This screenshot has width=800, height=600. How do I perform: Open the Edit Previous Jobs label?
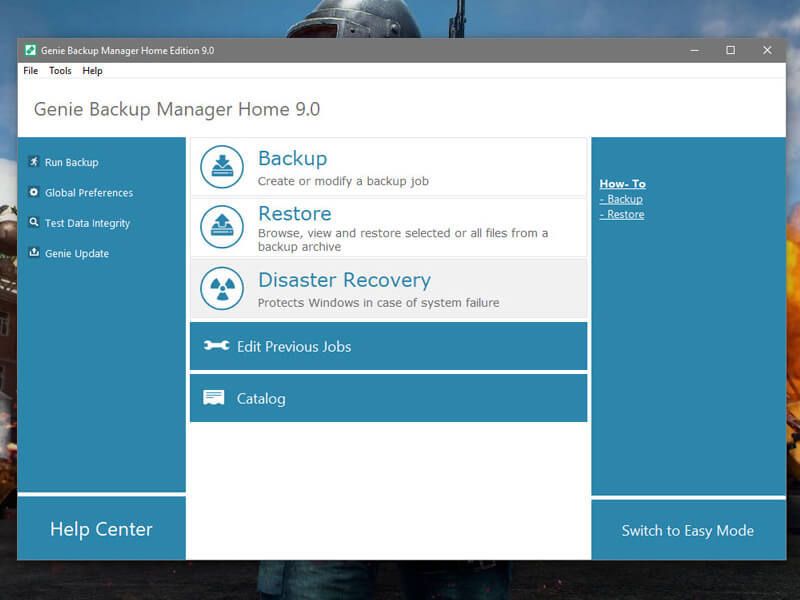click(294, 346)
